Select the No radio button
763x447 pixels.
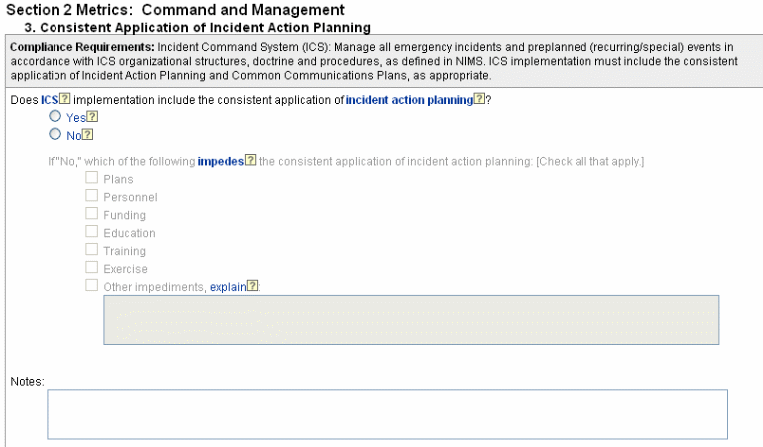tap(55, 134)
